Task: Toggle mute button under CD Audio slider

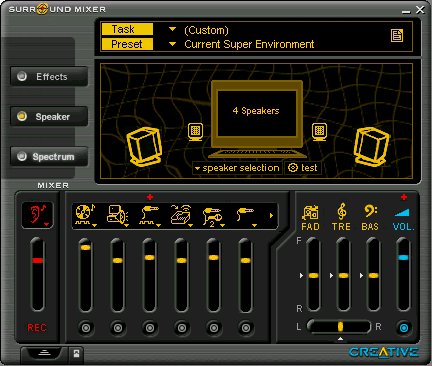Action: point(85,328)
